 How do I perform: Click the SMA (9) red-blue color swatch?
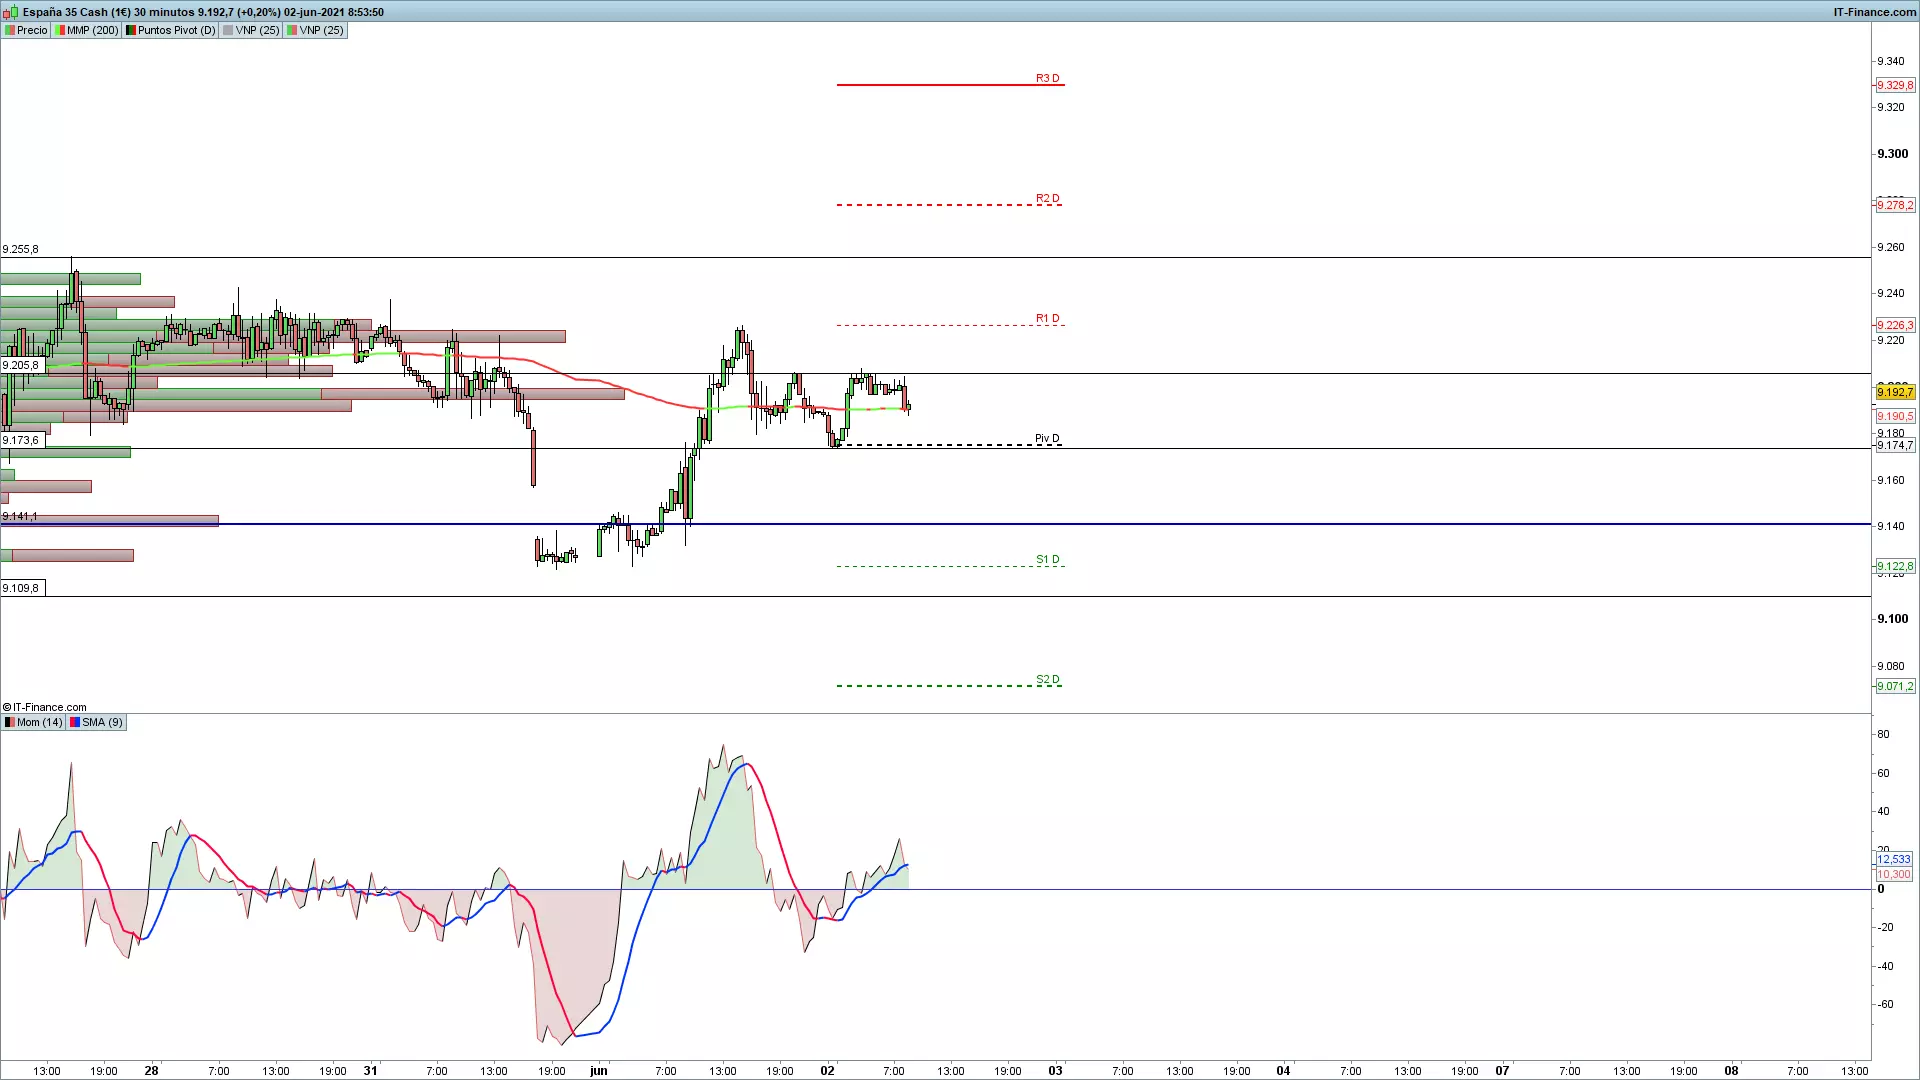[x=74, y=722]
